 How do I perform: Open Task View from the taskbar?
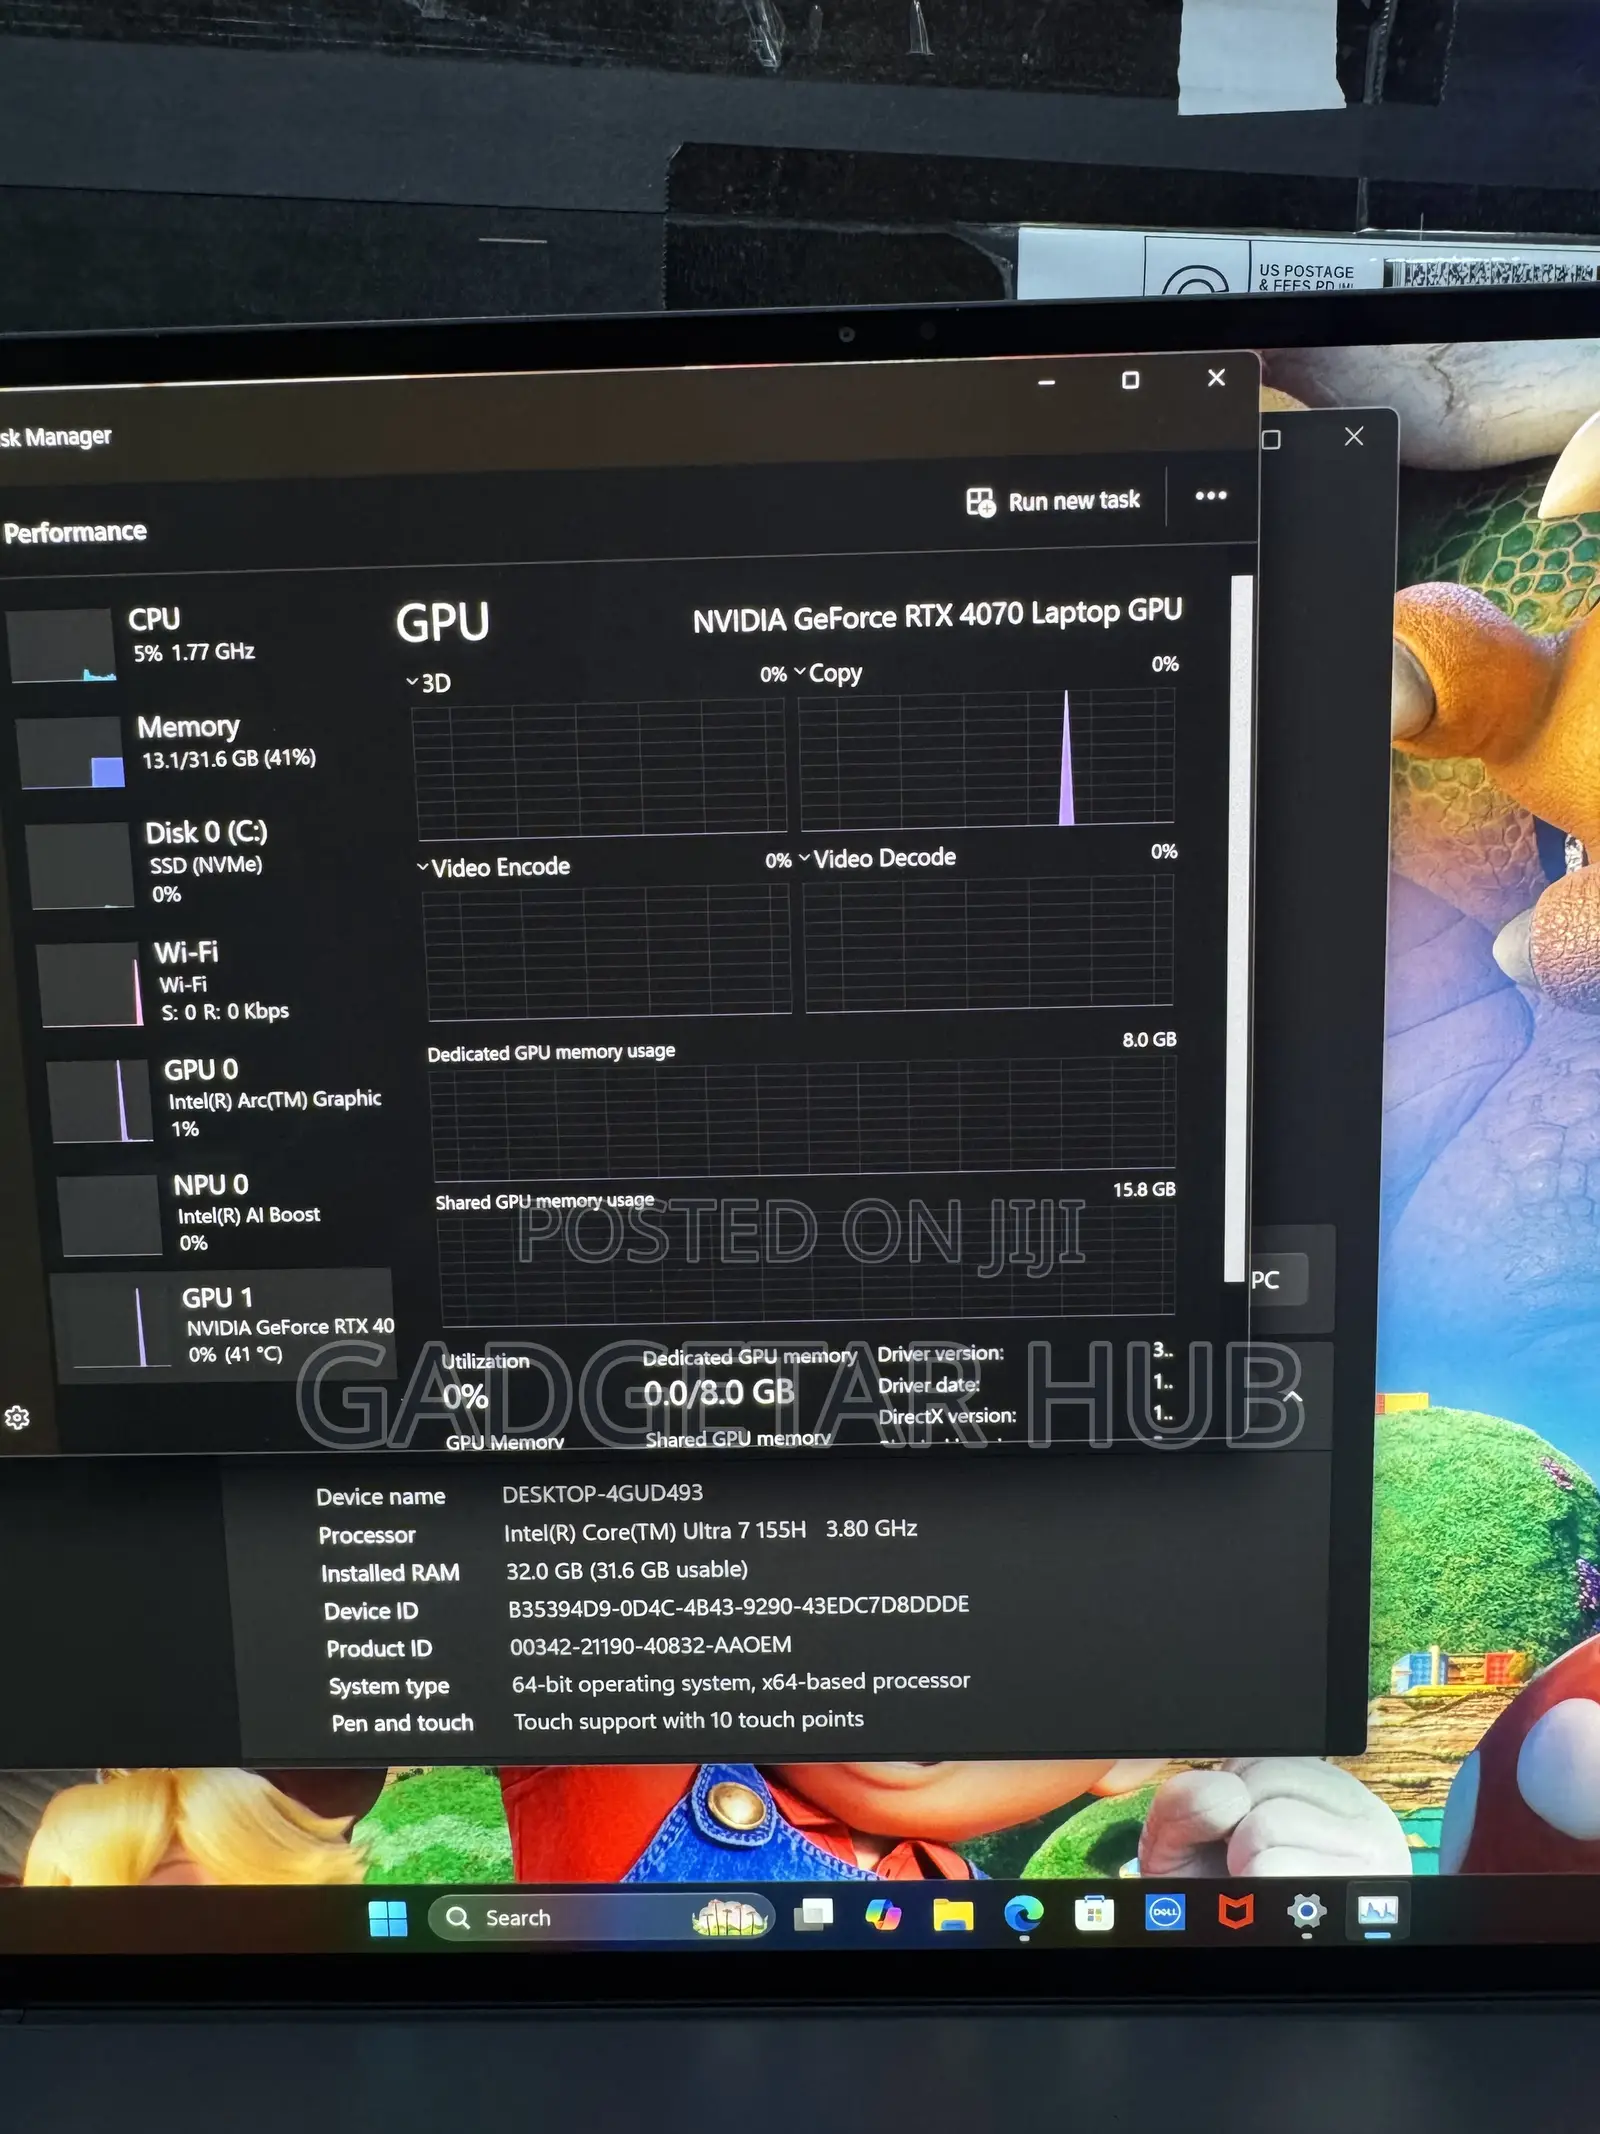click(813, 1915)
